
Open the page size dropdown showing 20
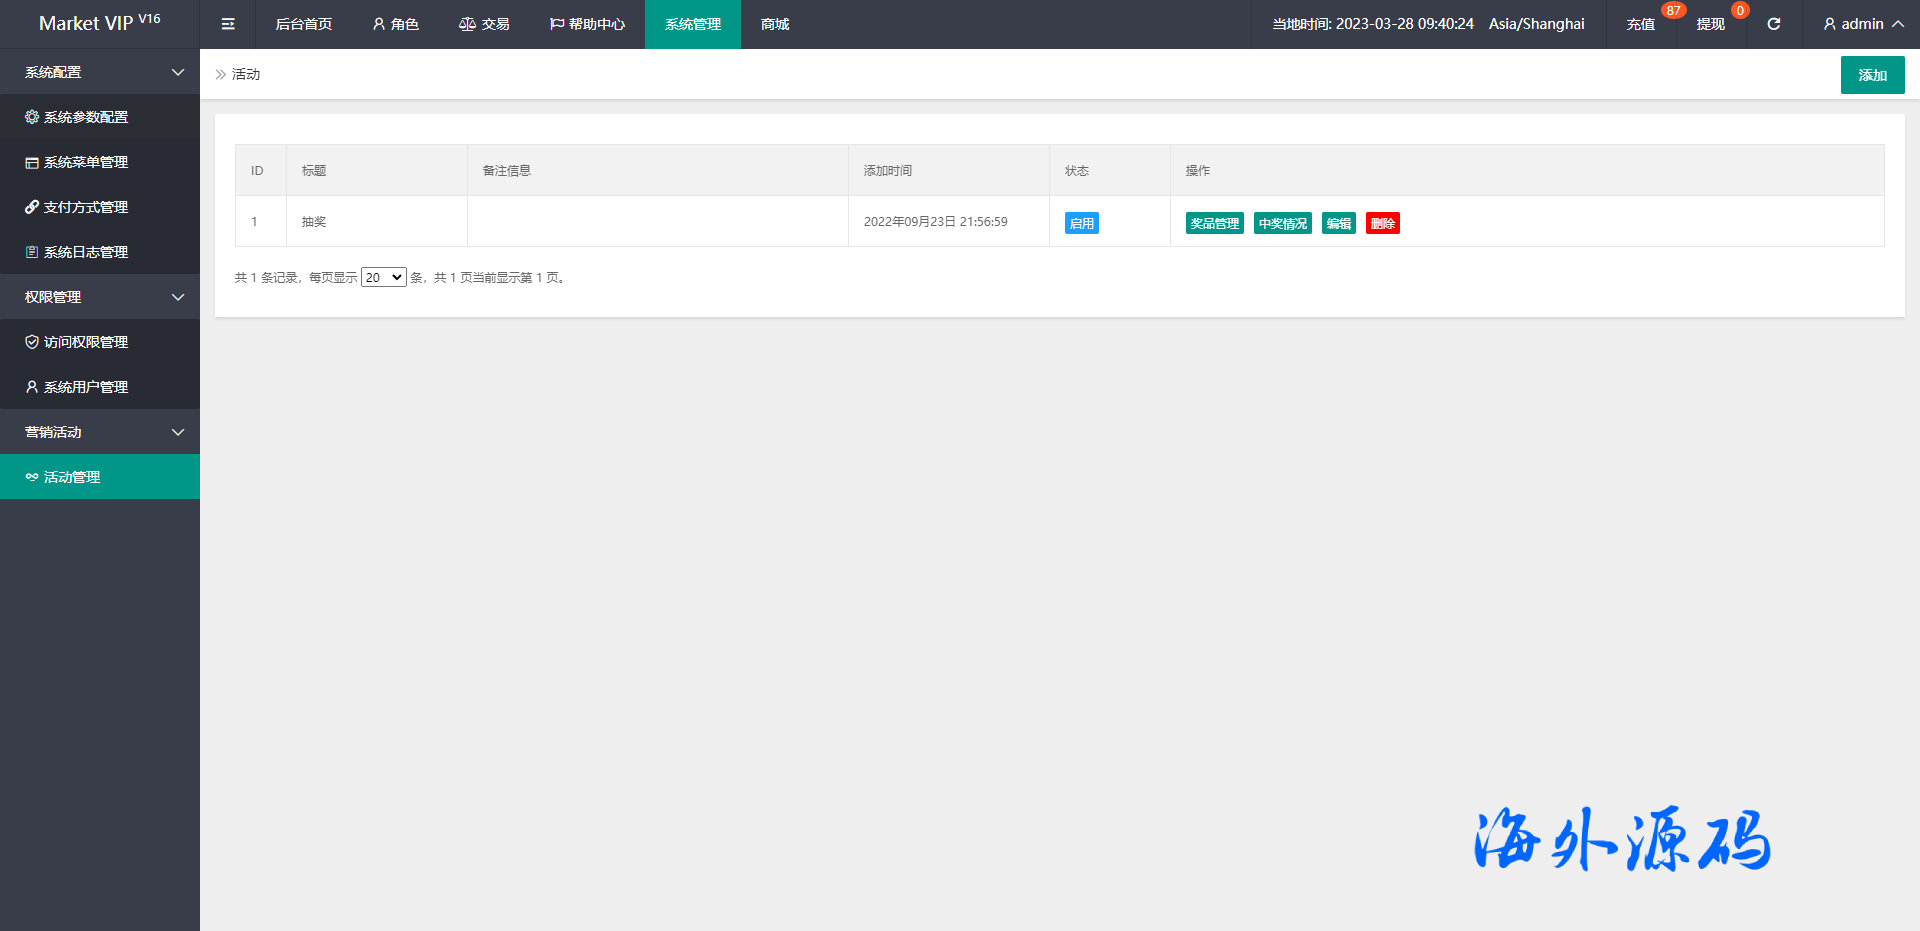pyautogui.click(x=383, y=277)
